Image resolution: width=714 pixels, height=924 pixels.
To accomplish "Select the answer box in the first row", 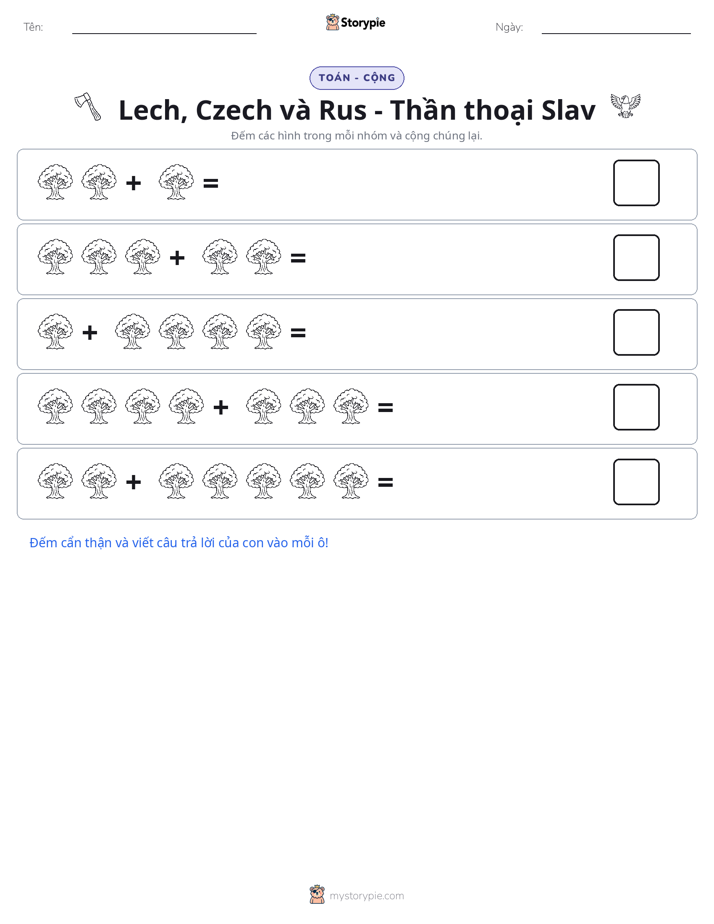I will pos(636,183).
